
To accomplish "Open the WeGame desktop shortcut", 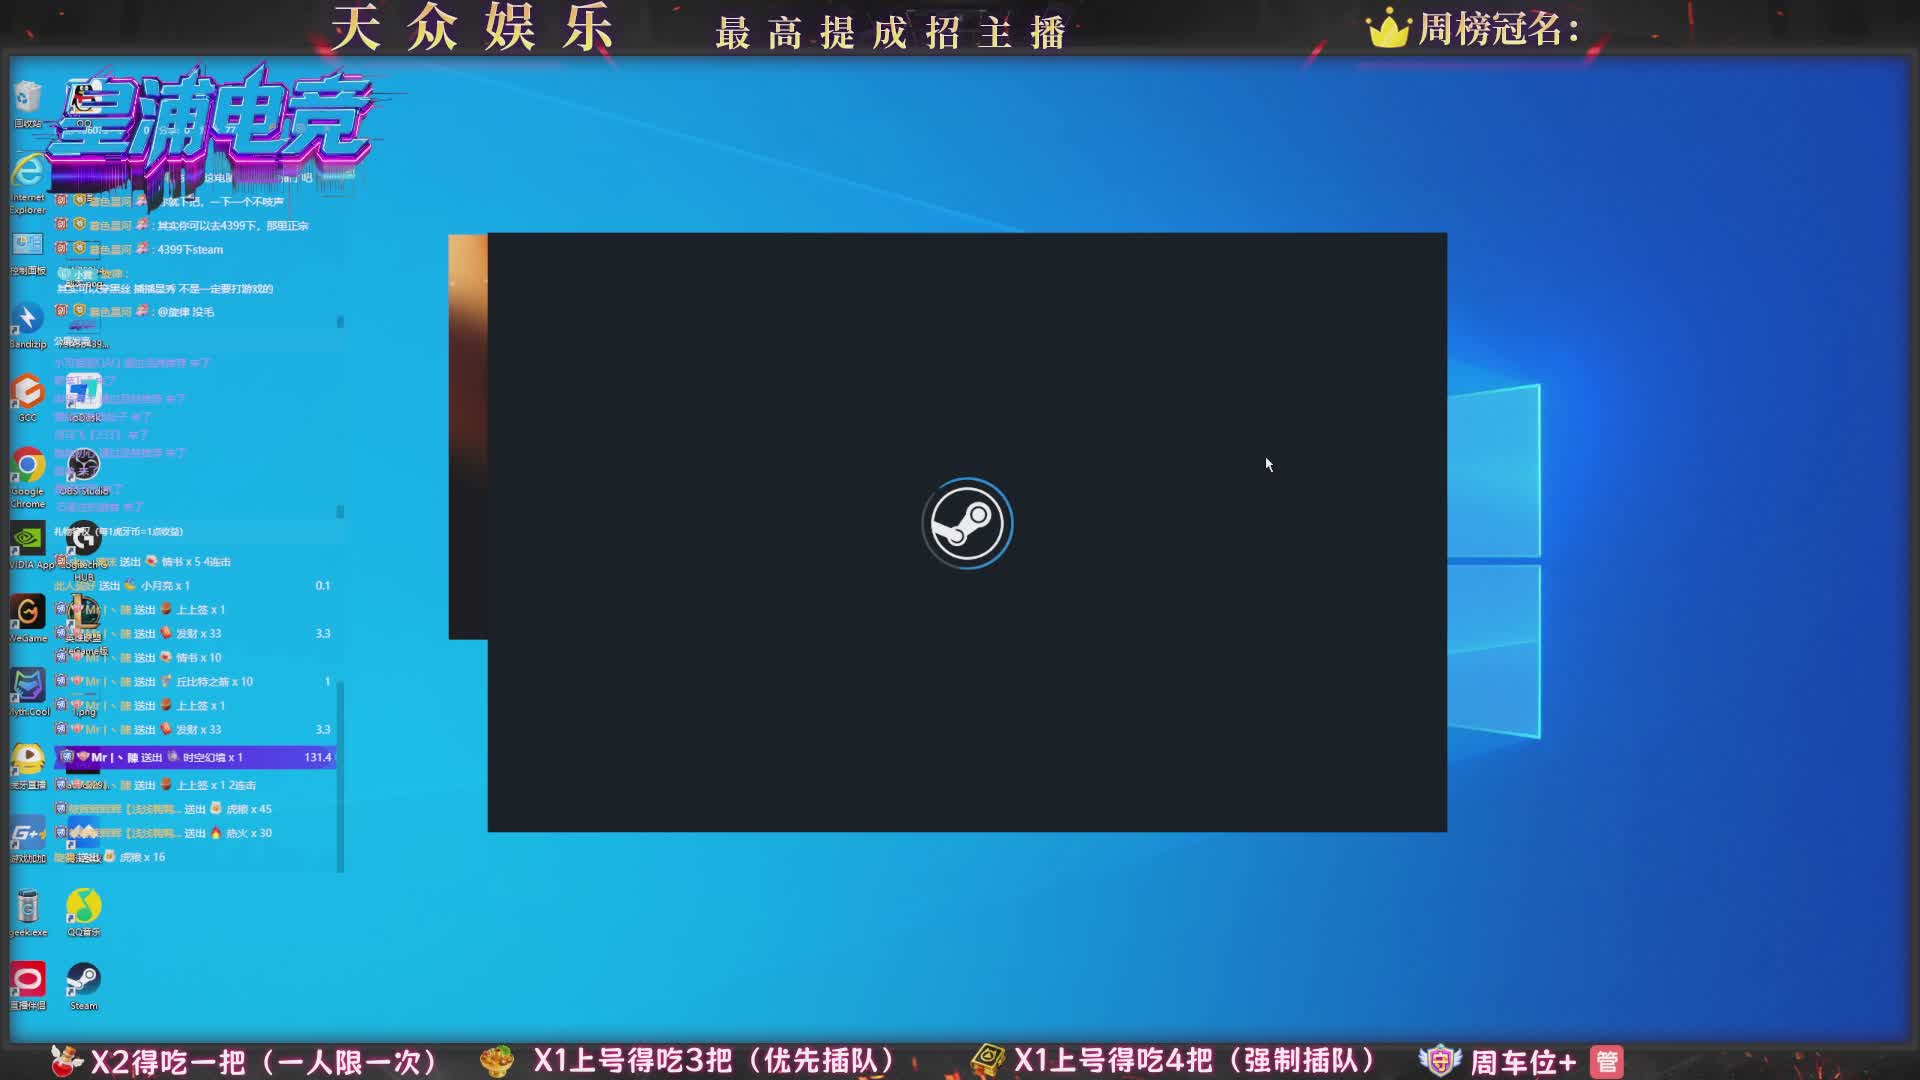I will pyautogui.click(x=28, y=613).
